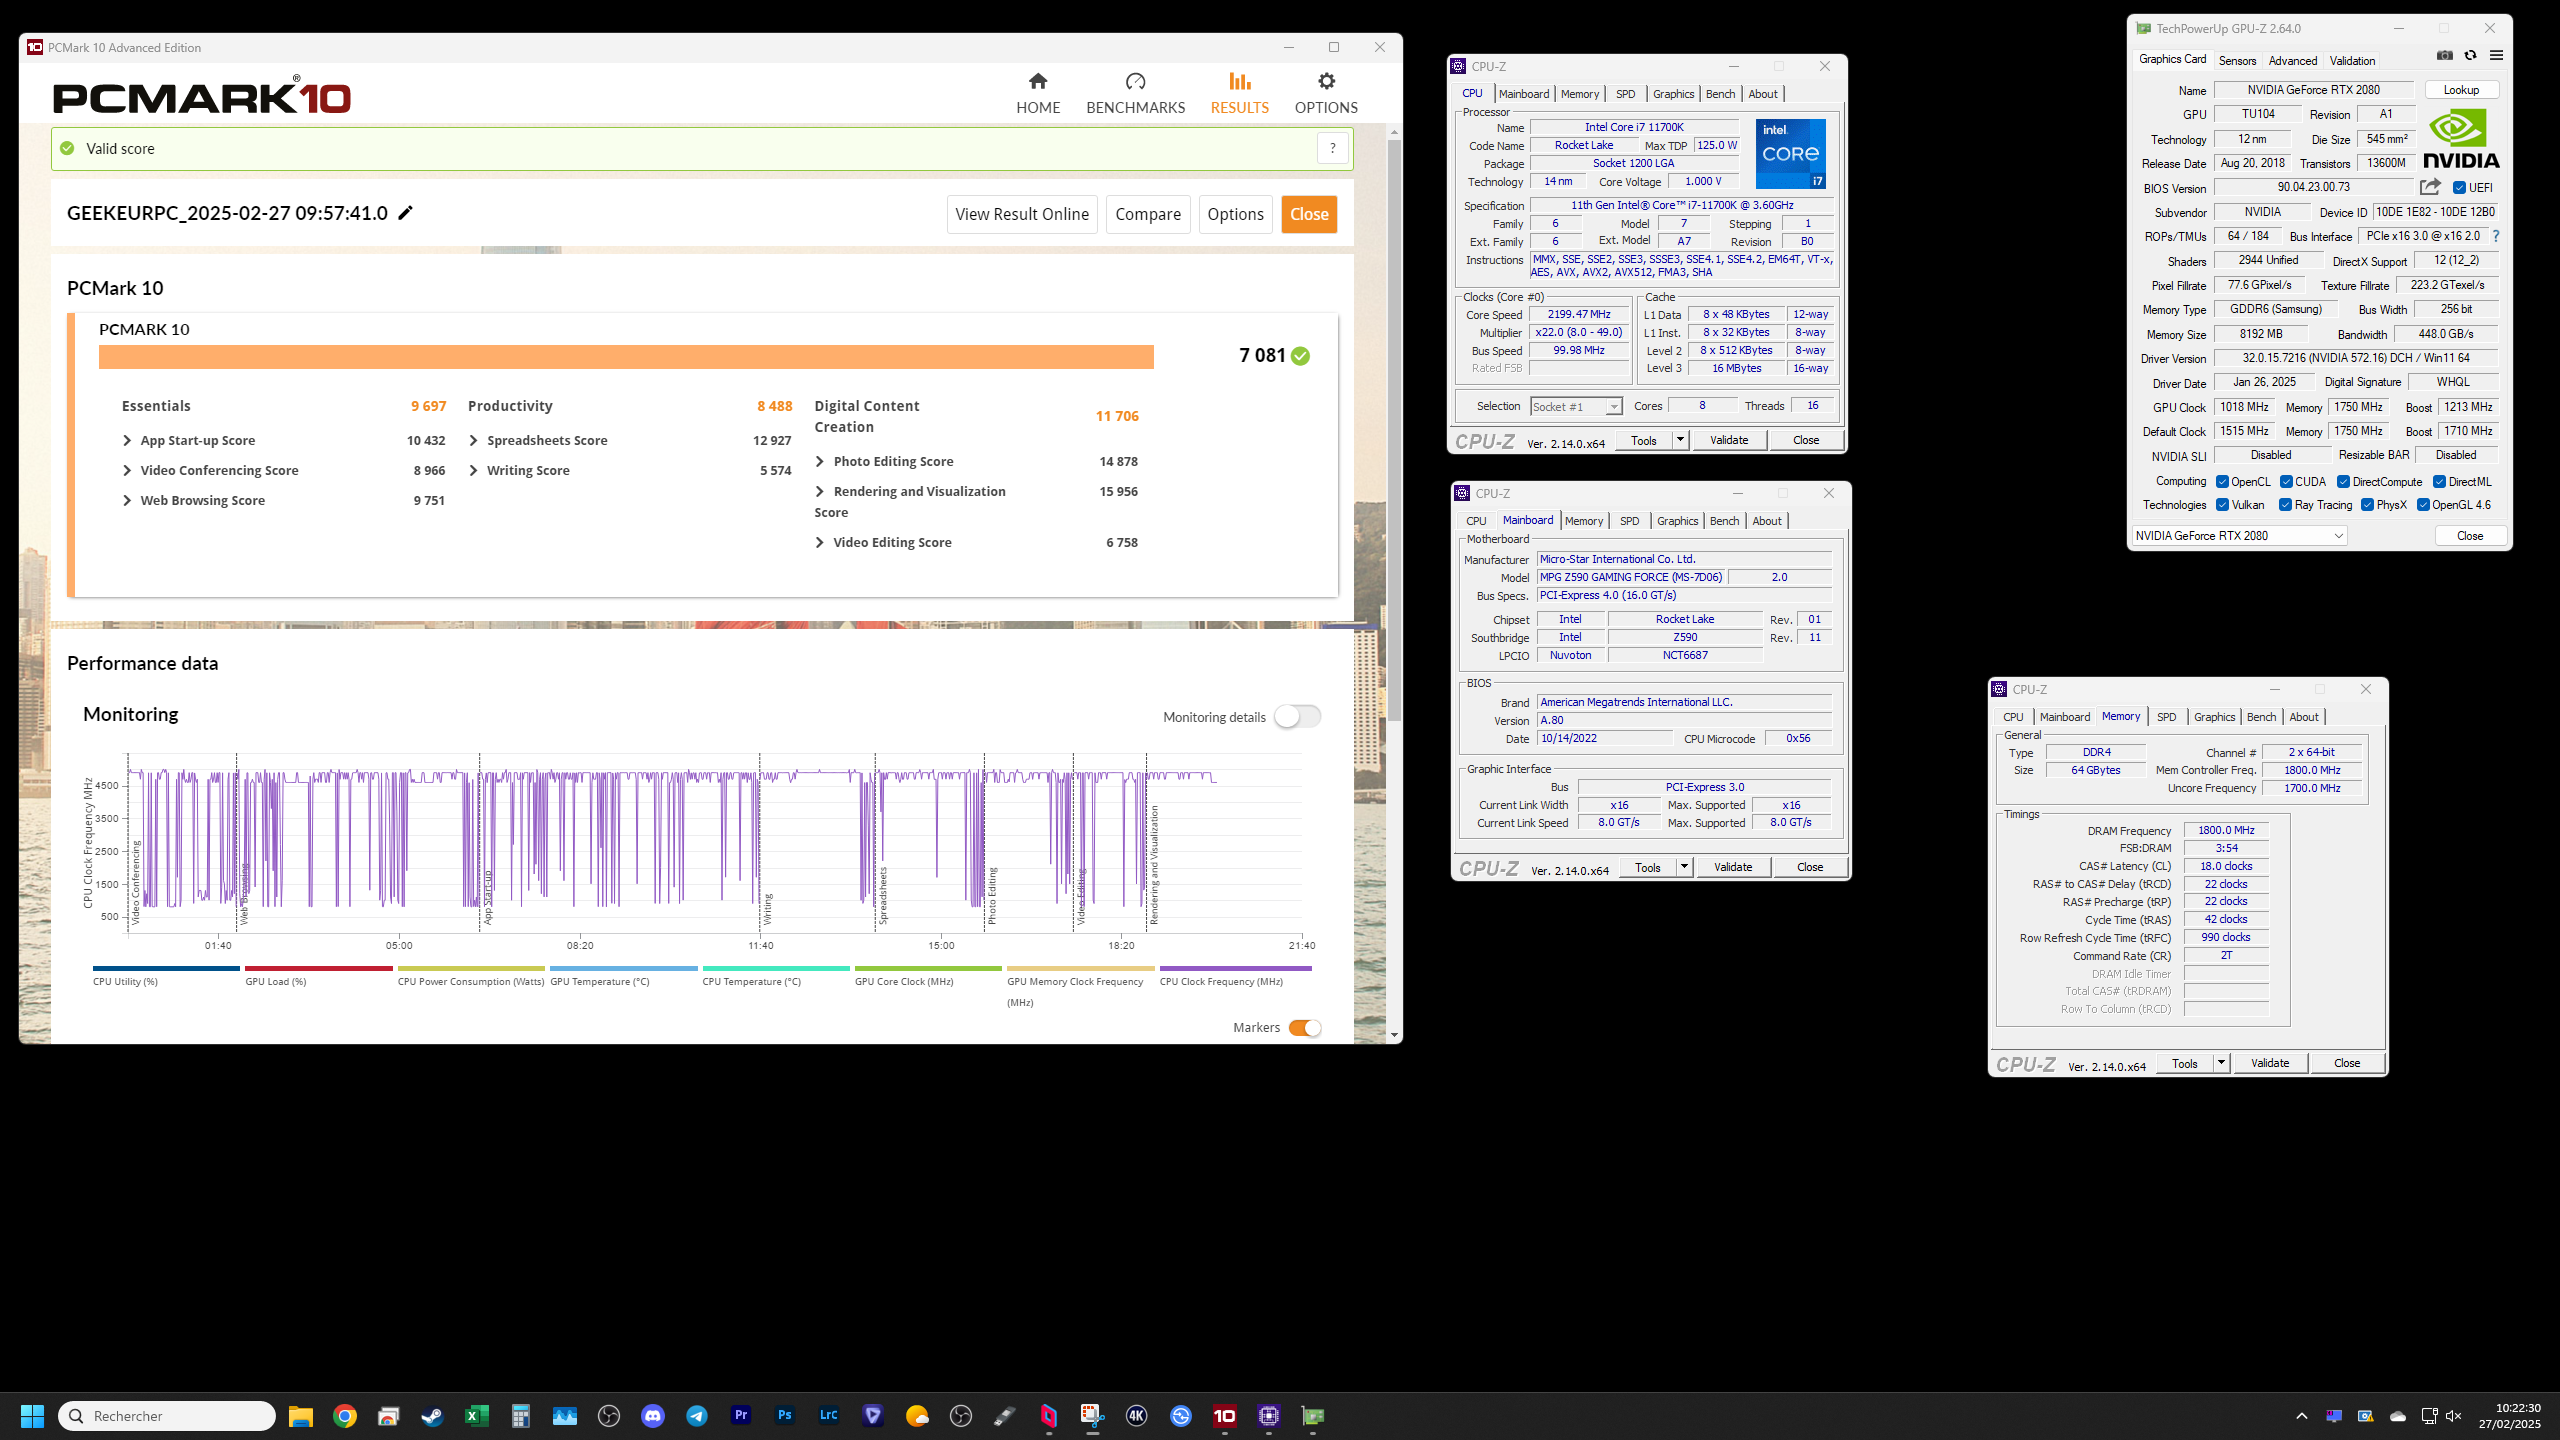Open Photoshop from the taskbar
Image resolution: width=2560 pixels, height=1440 pixels.
[785, 1415]
